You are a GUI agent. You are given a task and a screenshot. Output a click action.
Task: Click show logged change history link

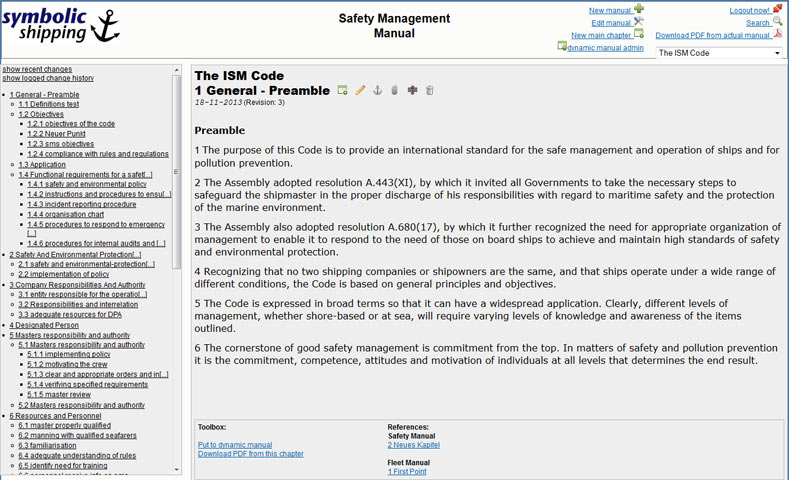[x=48, y=78]
